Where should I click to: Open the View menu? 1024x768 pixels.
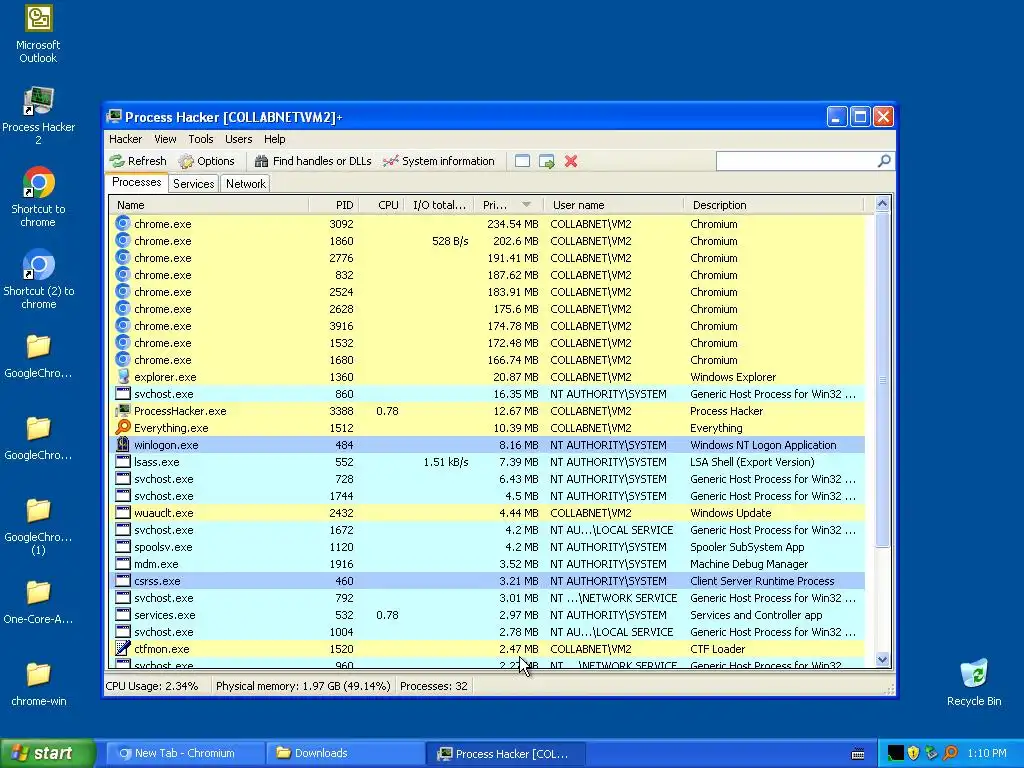(x=165, y=139)
